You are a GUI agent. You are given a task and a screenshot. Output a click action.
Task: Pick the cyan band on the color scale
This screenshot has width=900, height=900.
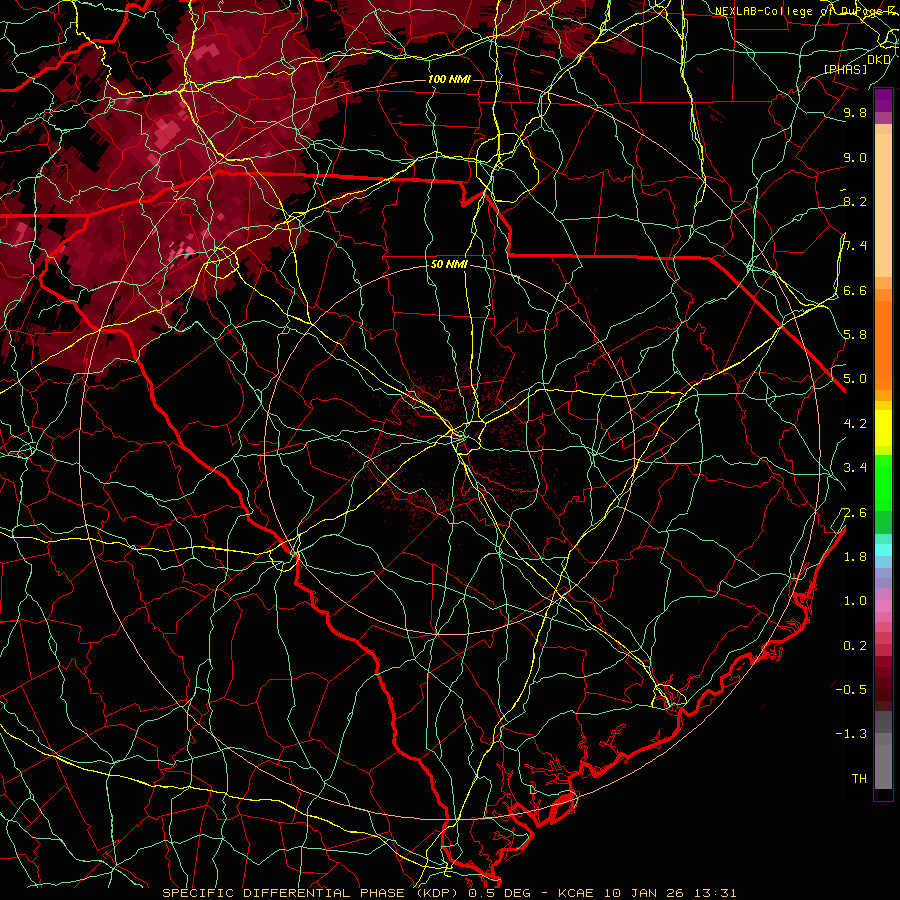coord(883,550)
